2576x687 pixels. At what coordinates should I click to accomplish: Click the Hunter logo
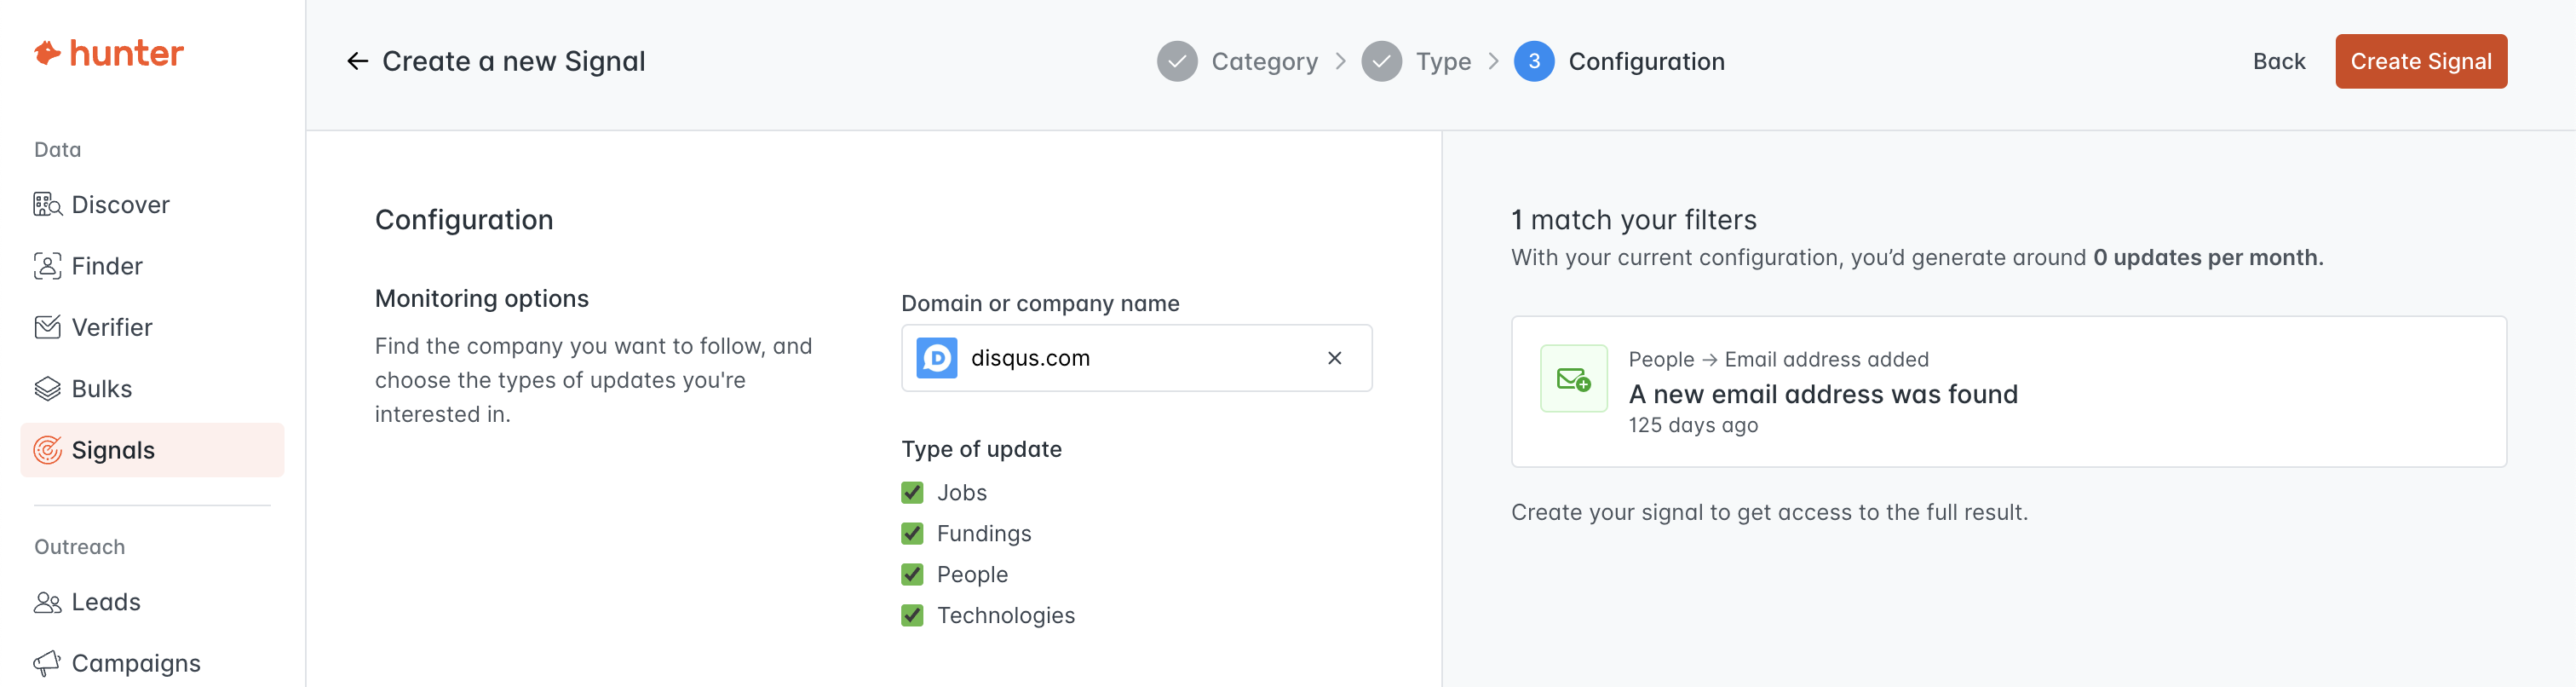click(x=108, y=53)
